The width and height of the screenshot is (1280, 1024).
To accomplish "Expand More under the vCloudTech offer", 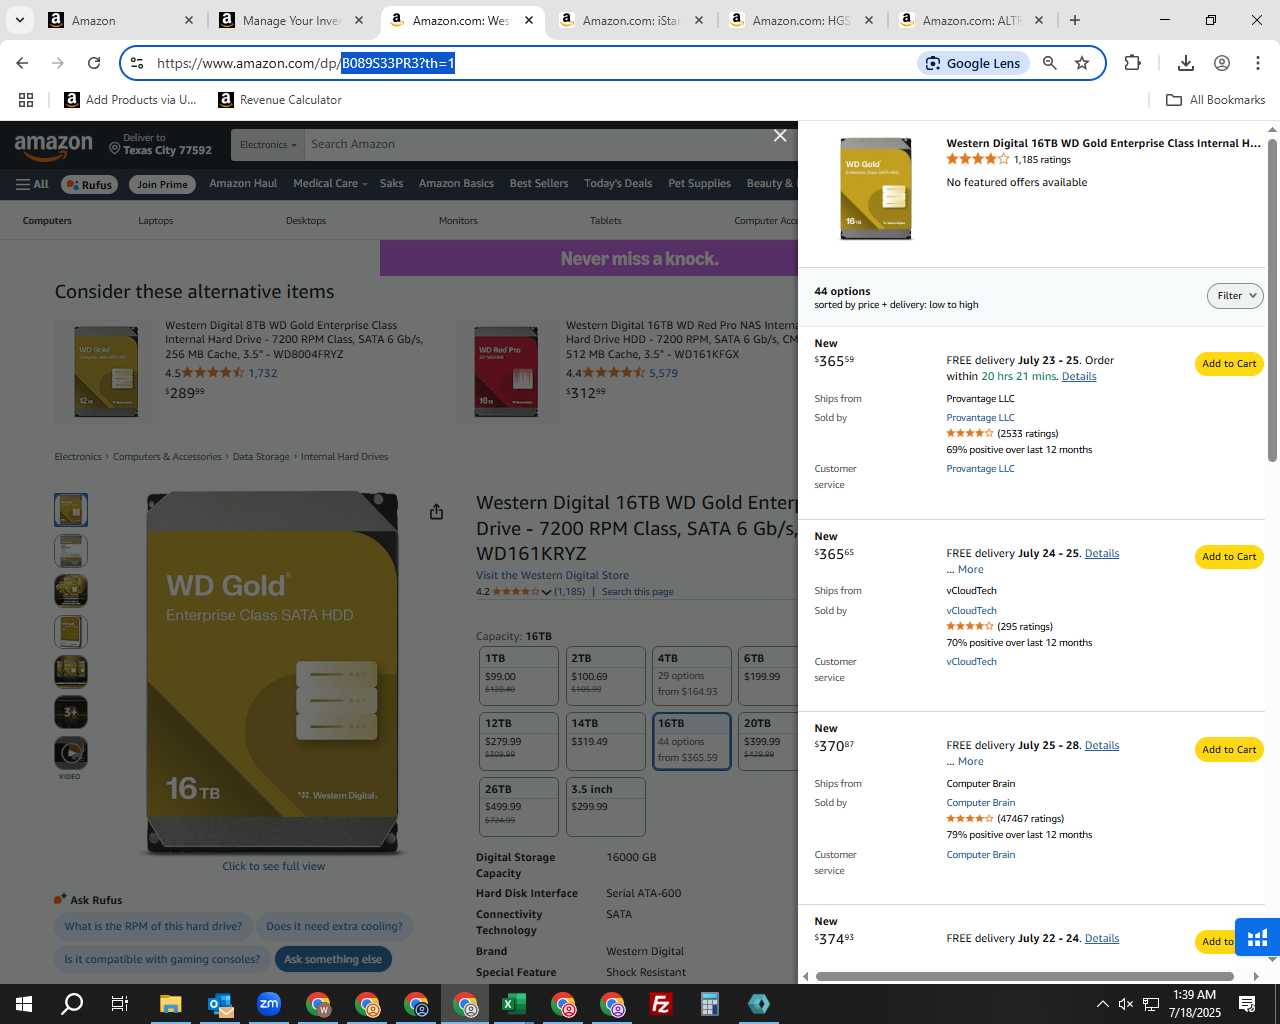I will click(970, 570).
